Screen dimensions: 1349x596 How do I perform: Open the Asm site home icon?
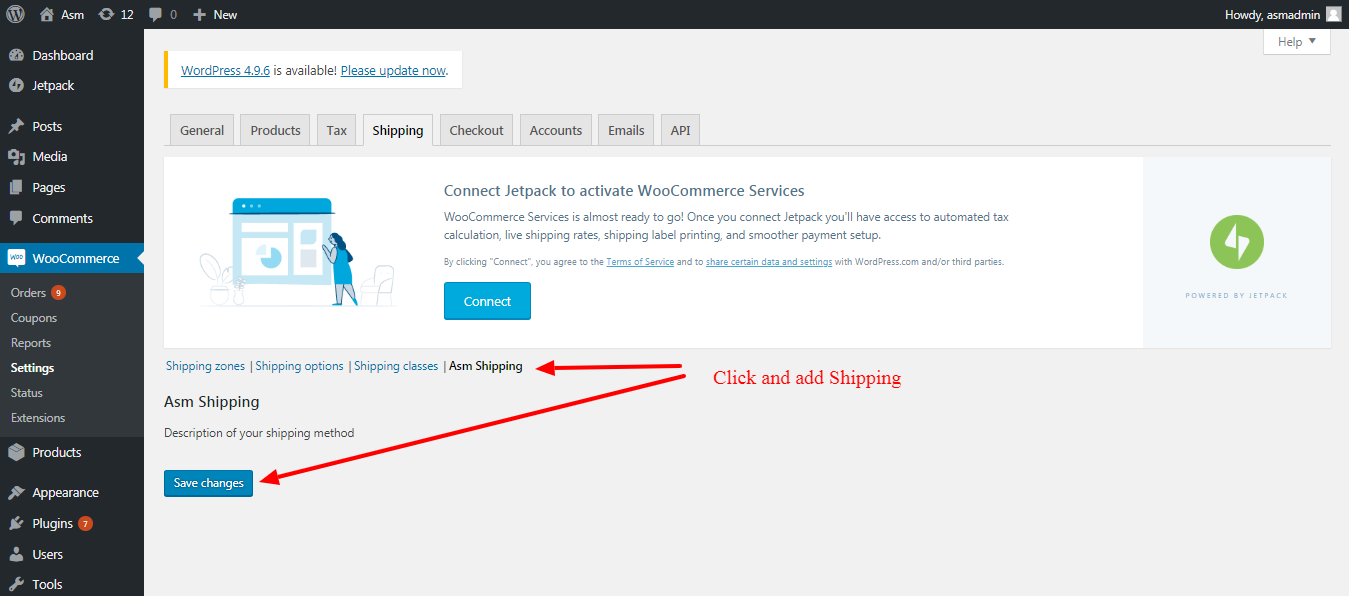47,14
